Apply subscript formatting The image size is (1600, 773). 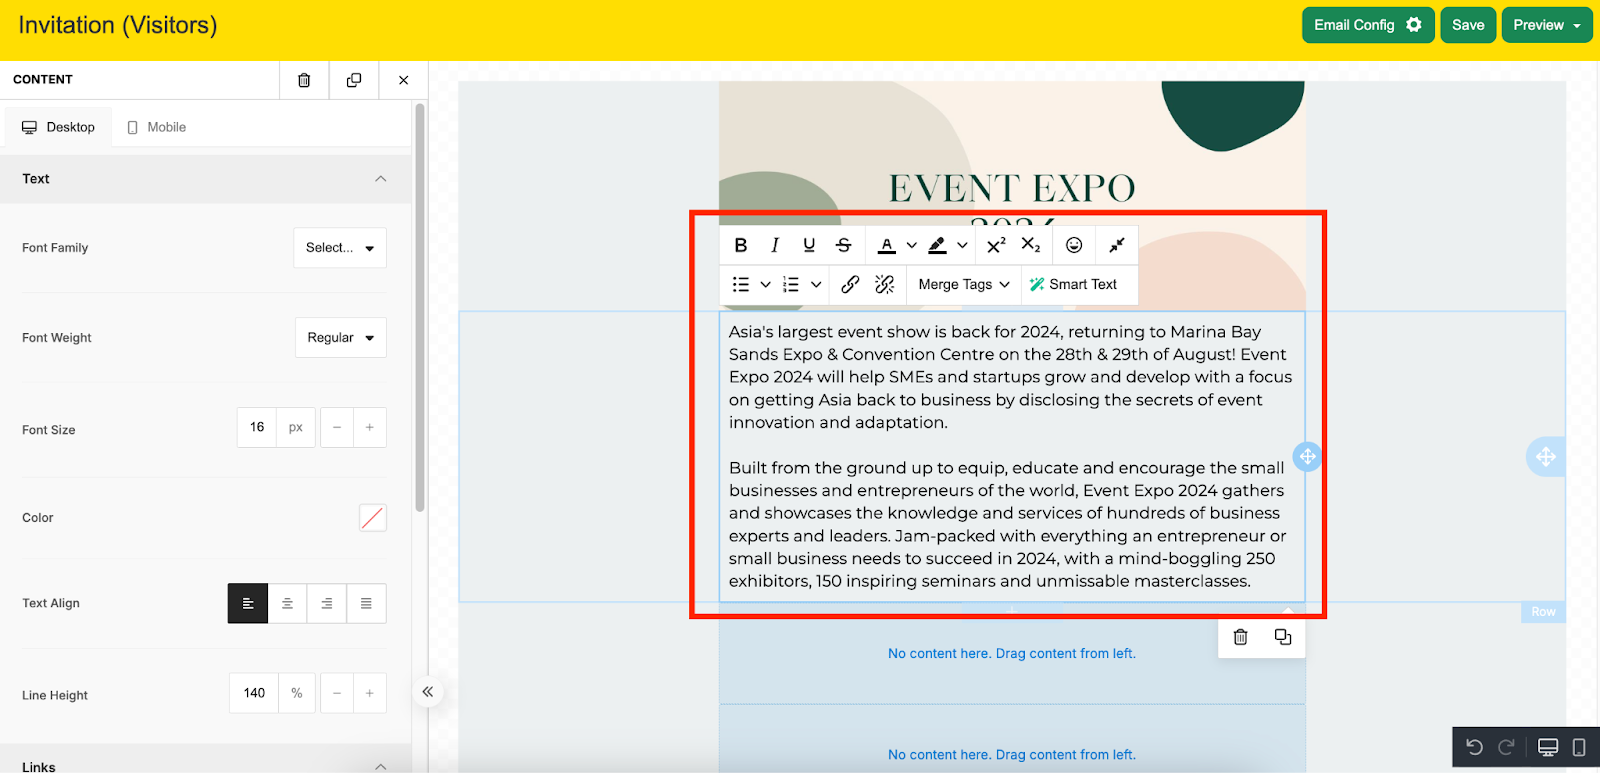[x=1031, y=245]
